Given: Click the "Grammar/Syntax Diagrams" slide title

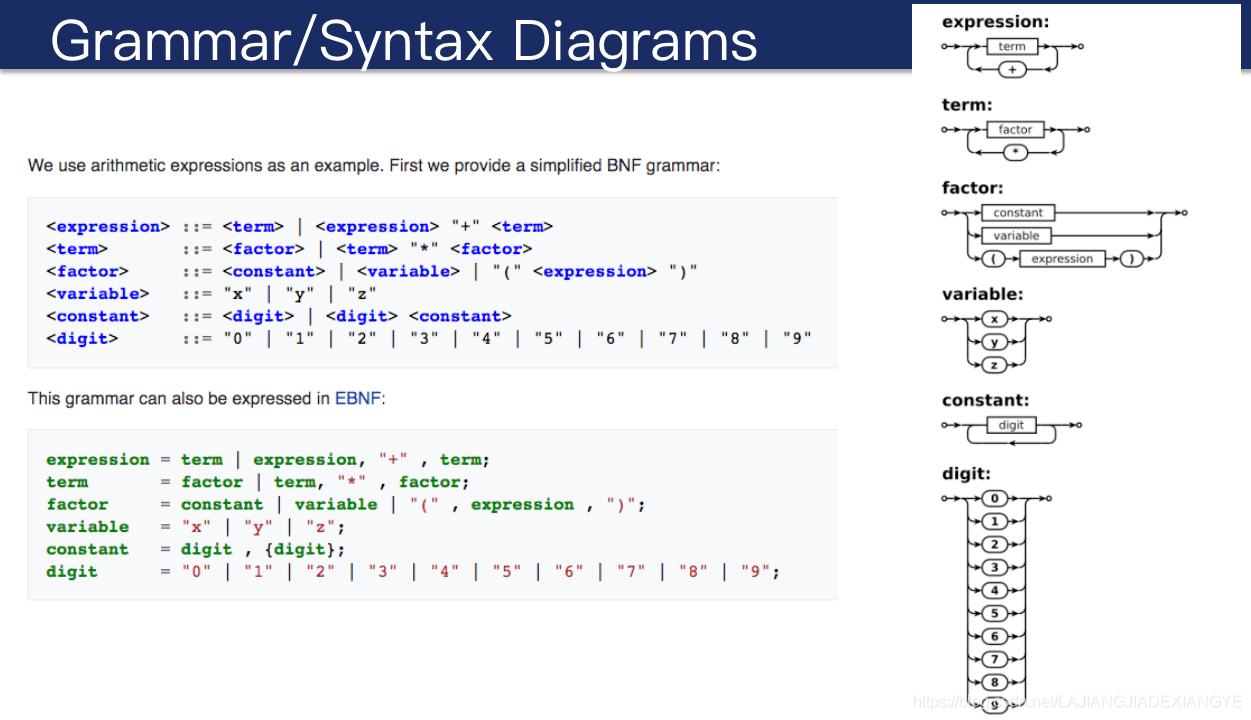Looking at the screenshot, I should (403, 41).
